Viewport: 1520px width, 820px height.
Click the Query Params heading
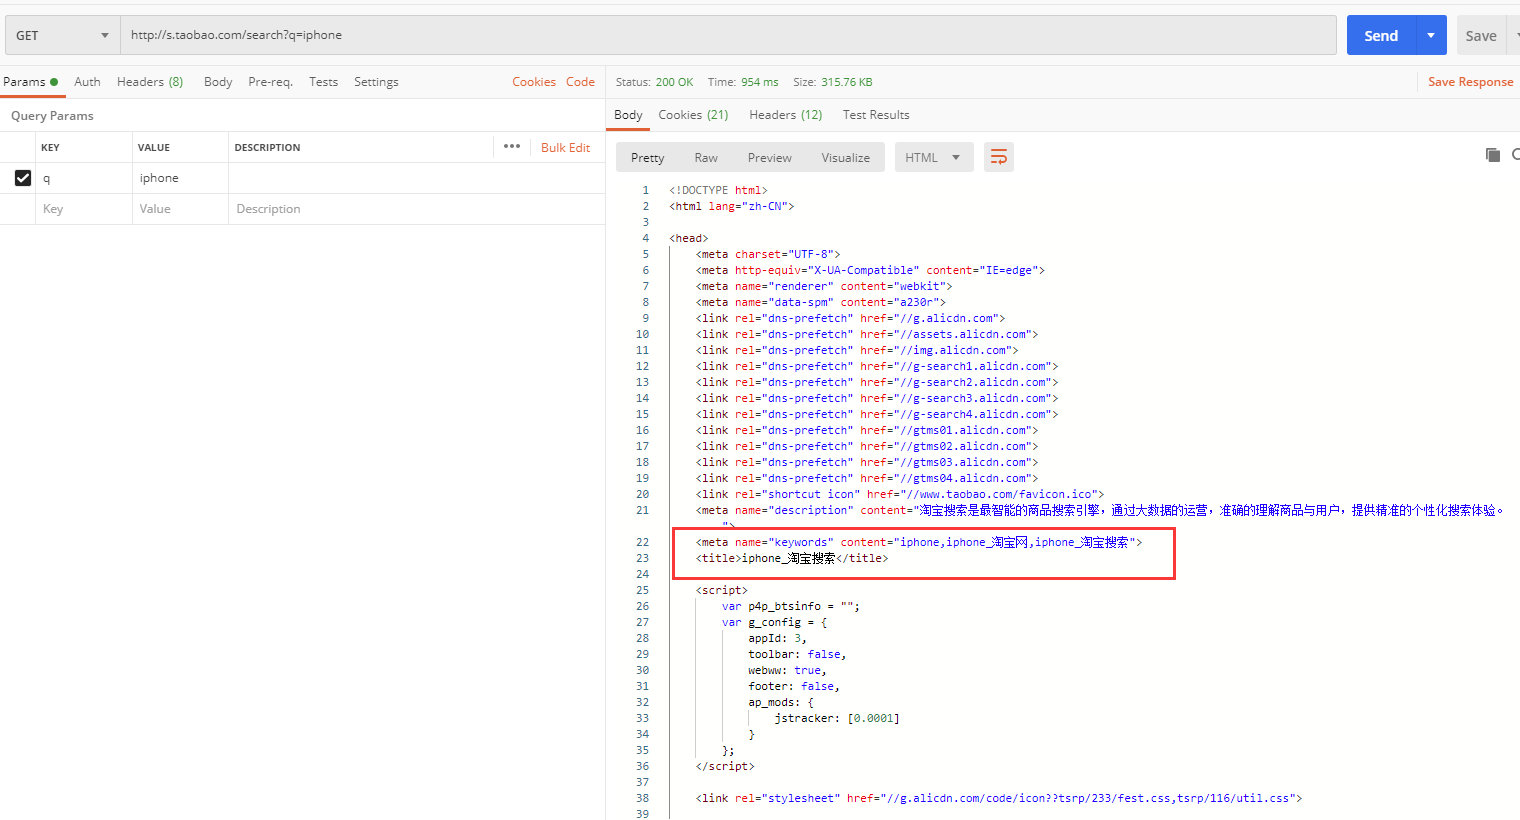(x=52, y=116)
